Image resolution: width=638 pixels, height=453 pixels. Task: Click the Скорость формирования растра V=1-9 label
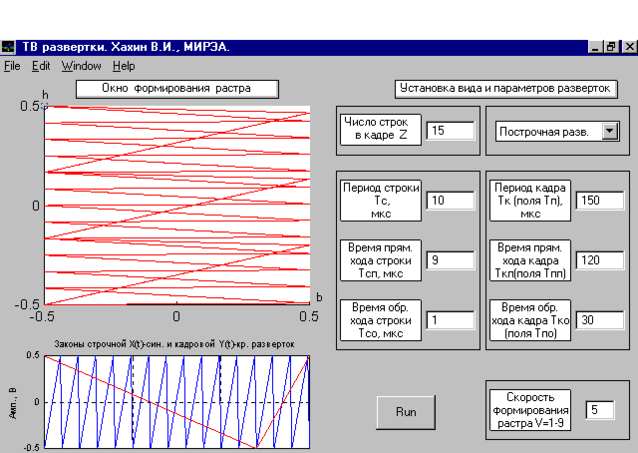click(x=530, y=410)
